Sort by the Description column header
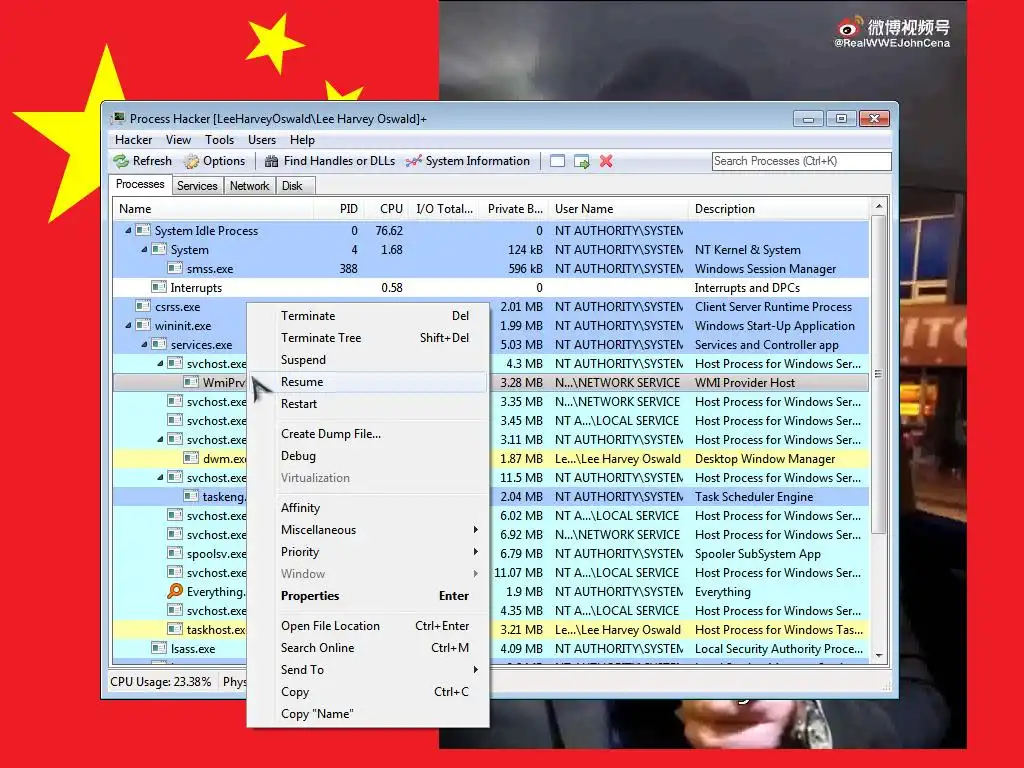This screenshot has height=768, width=1024. [x=778, y=209]
